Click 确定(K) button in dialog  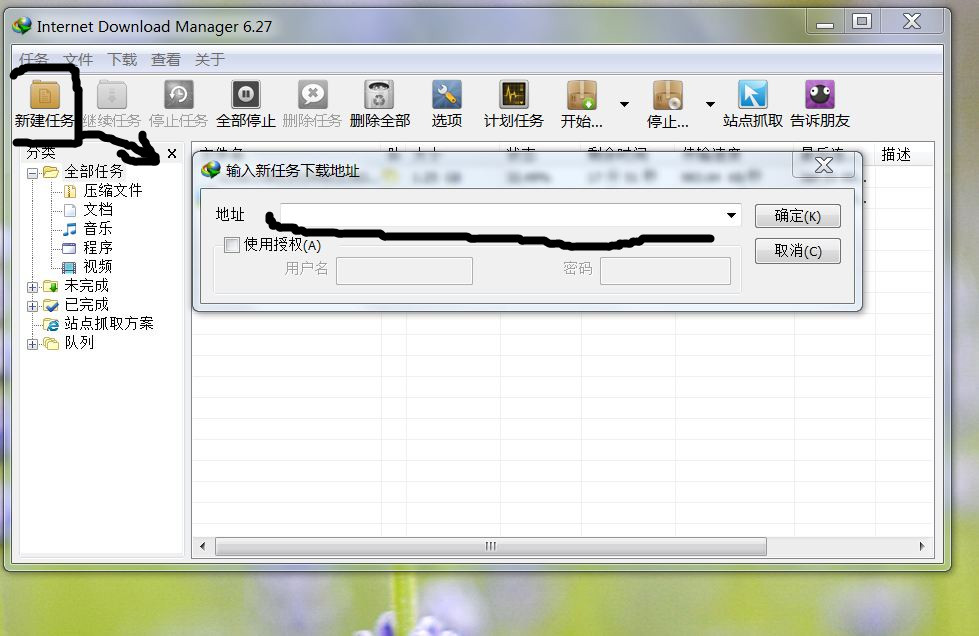[x=797, y=216]
